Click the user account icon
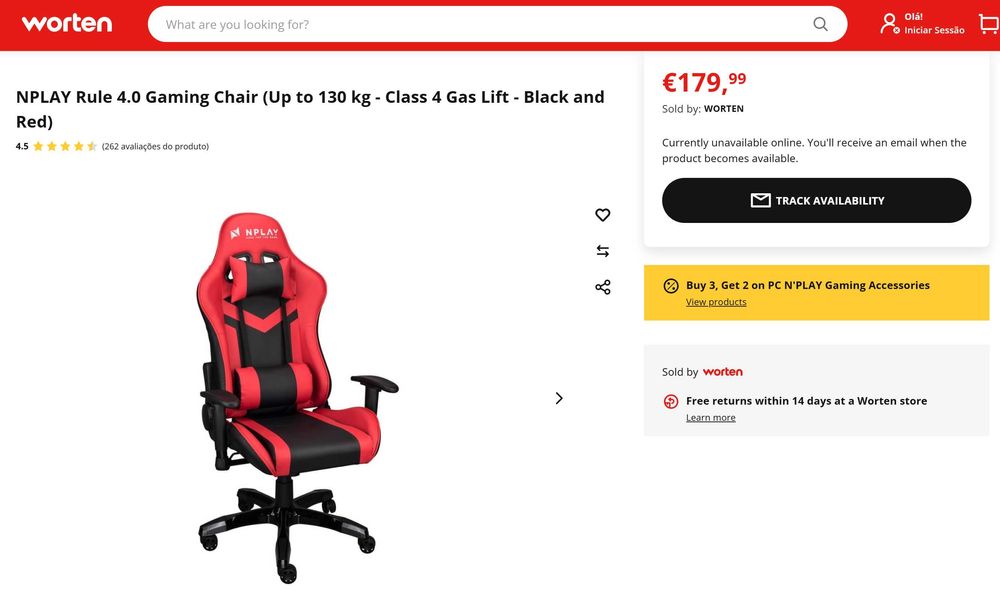This screenshot has height=590, width=1000. click(889, 24)
